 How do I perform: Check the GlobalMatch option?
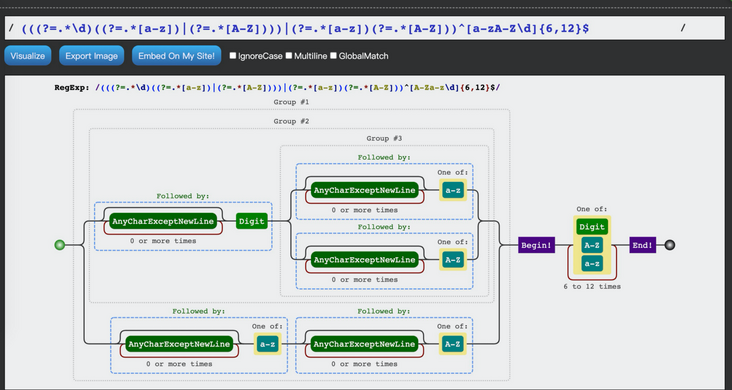(333, 56)
